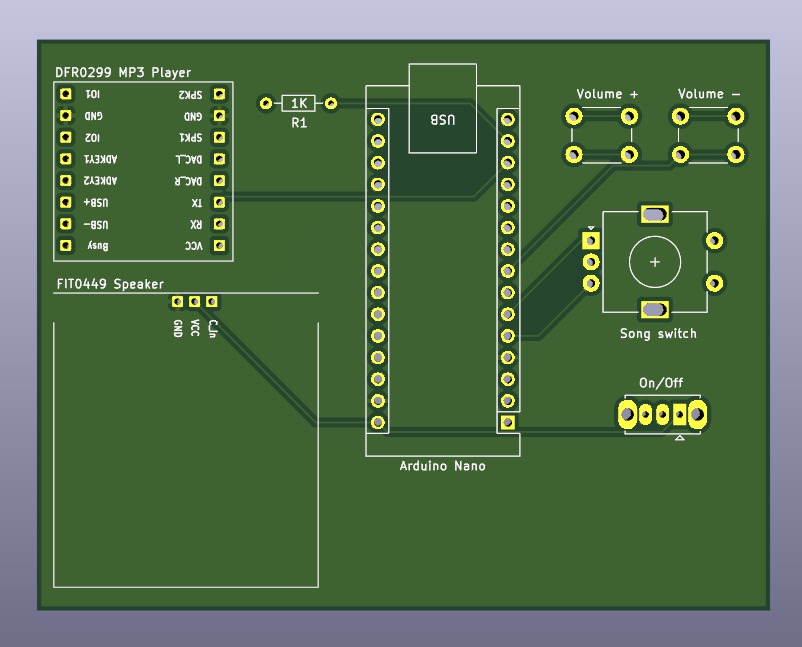This screenshot has width=802, height=647.
Task: Click the Song switch center circle
Action: 655,262
